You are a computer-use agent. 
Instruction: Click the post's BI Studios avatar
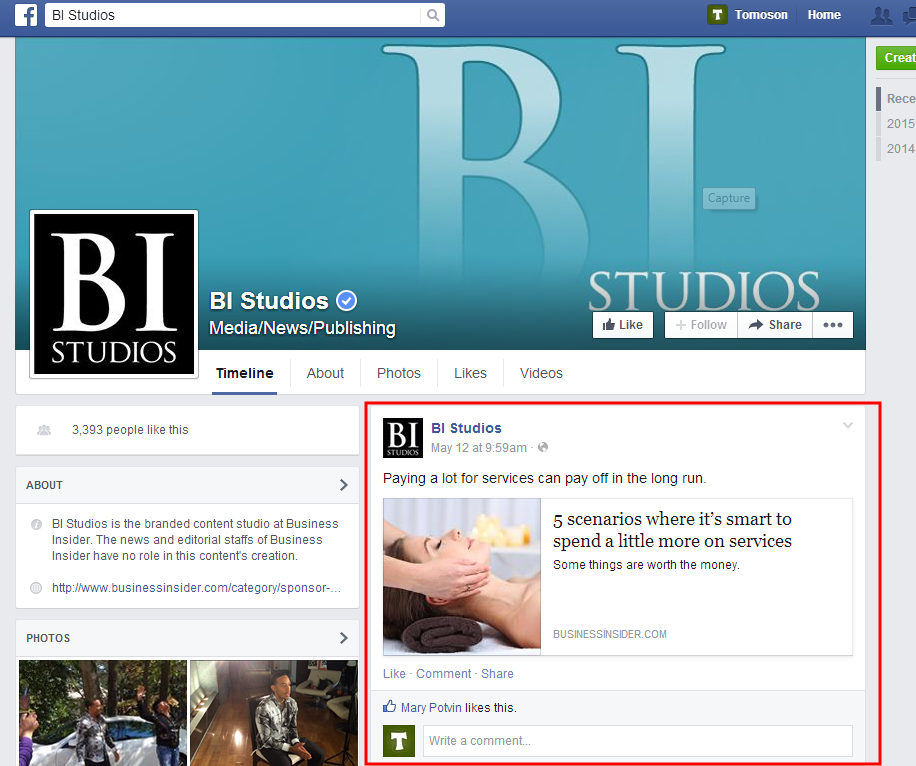click(x=403, y=438)
